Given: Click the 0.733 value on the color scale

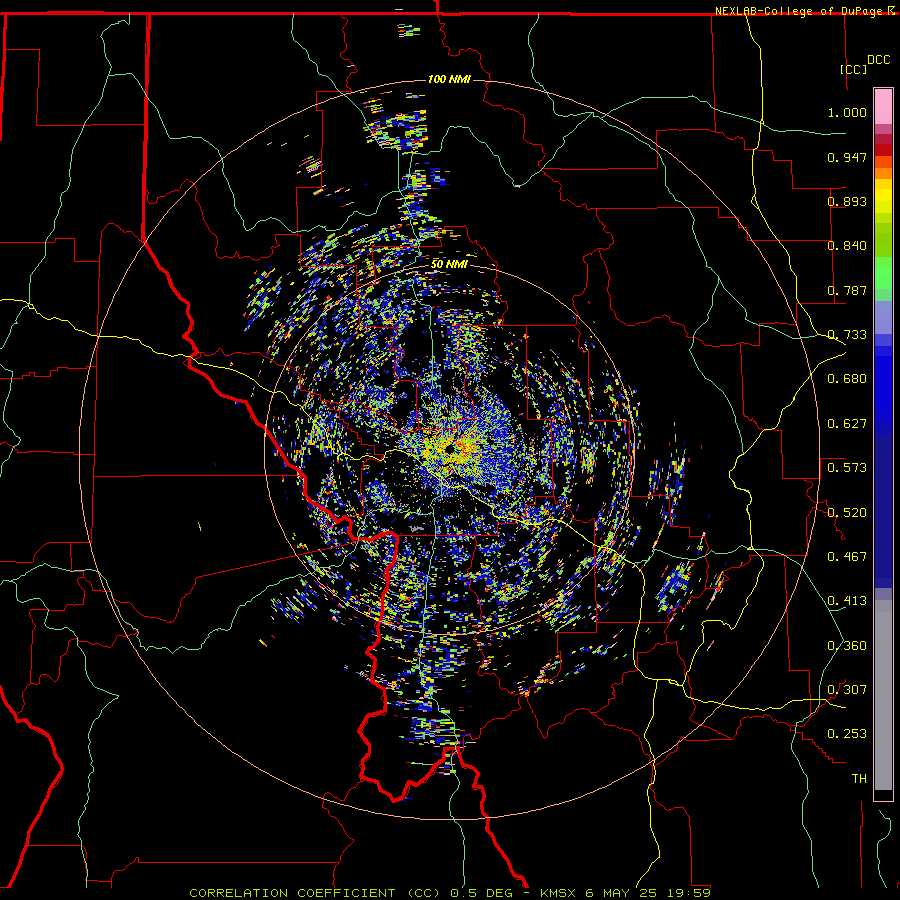Looking at the screenshot, I should (x=847, y=335).
